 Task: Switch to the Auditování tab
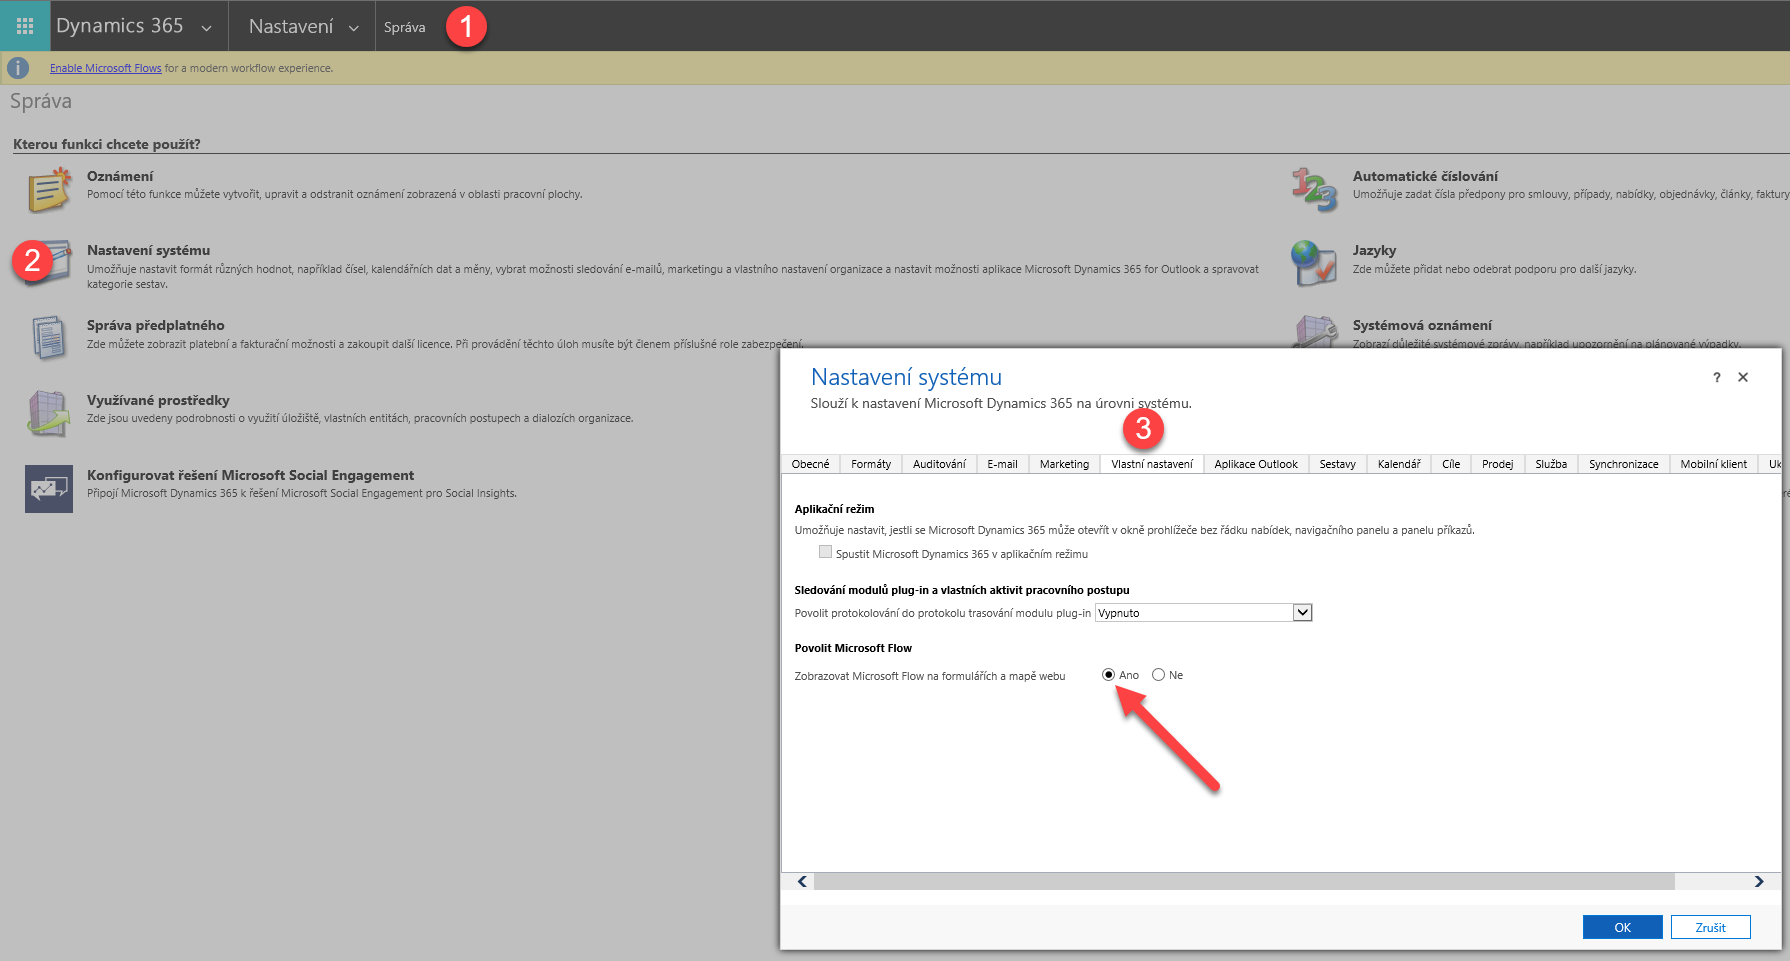tap(939, 464)
